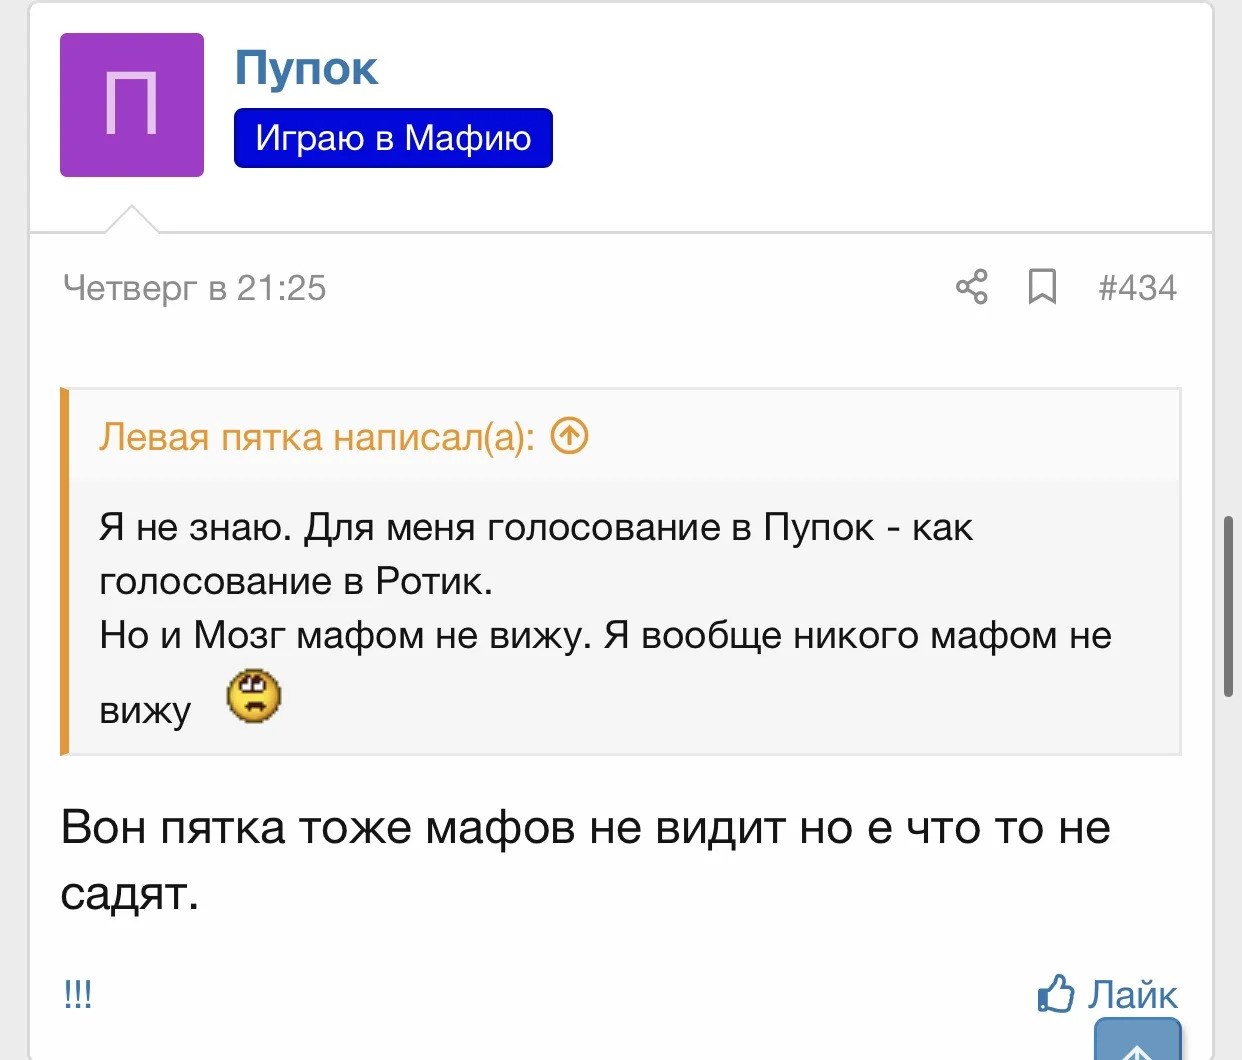
Task: Click the thumbs-up icon next to Лайк
Action: (x=1056, y=994)
